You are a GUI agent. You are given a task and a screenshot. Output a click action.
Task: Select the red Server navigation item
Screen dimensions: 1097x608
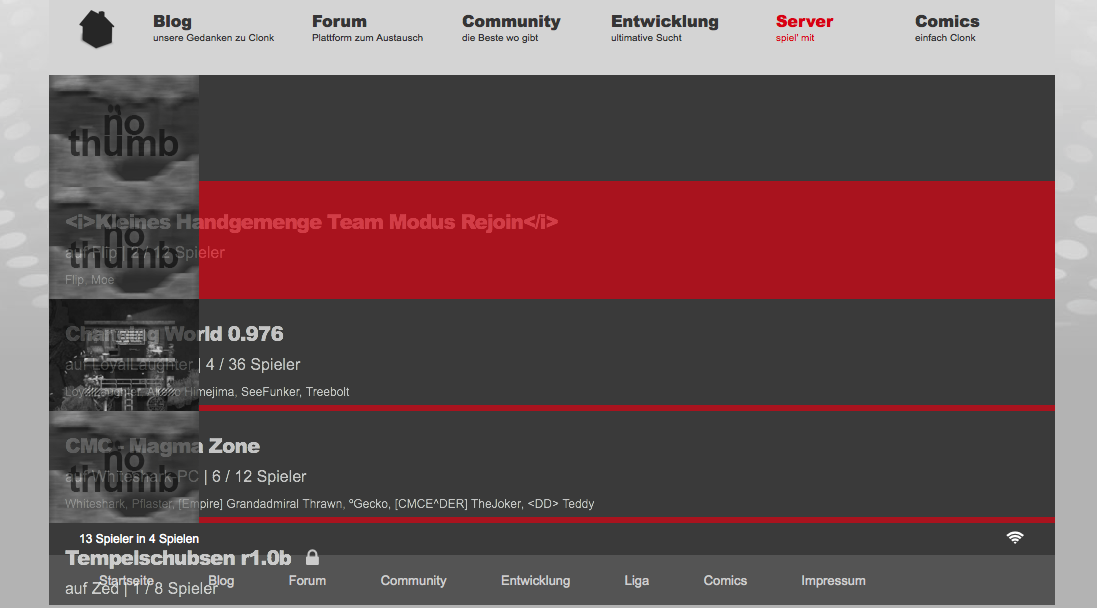(x=804, y=22)
